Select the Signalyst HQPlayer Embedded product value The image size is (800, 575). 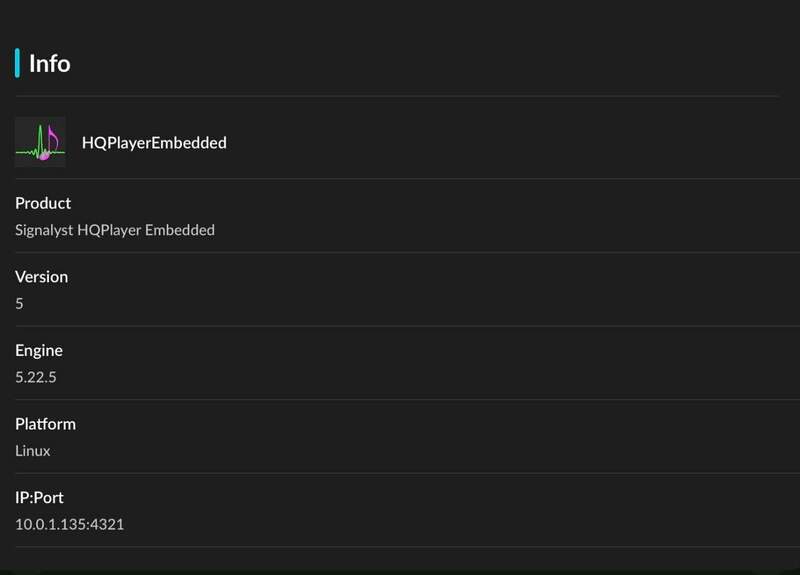click(x=115, y=230)
